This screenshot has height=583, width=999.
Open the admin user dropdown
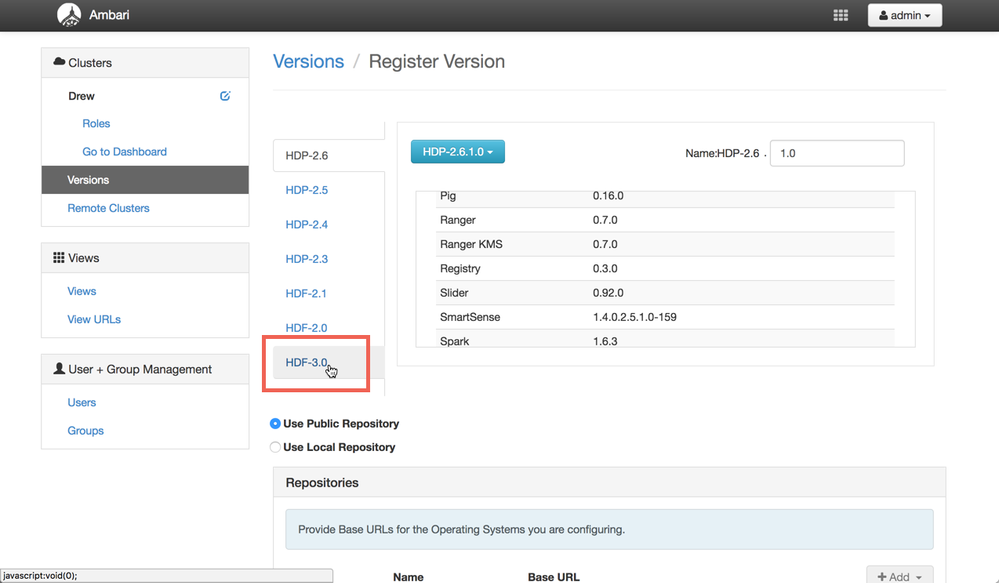click(905, 15)
